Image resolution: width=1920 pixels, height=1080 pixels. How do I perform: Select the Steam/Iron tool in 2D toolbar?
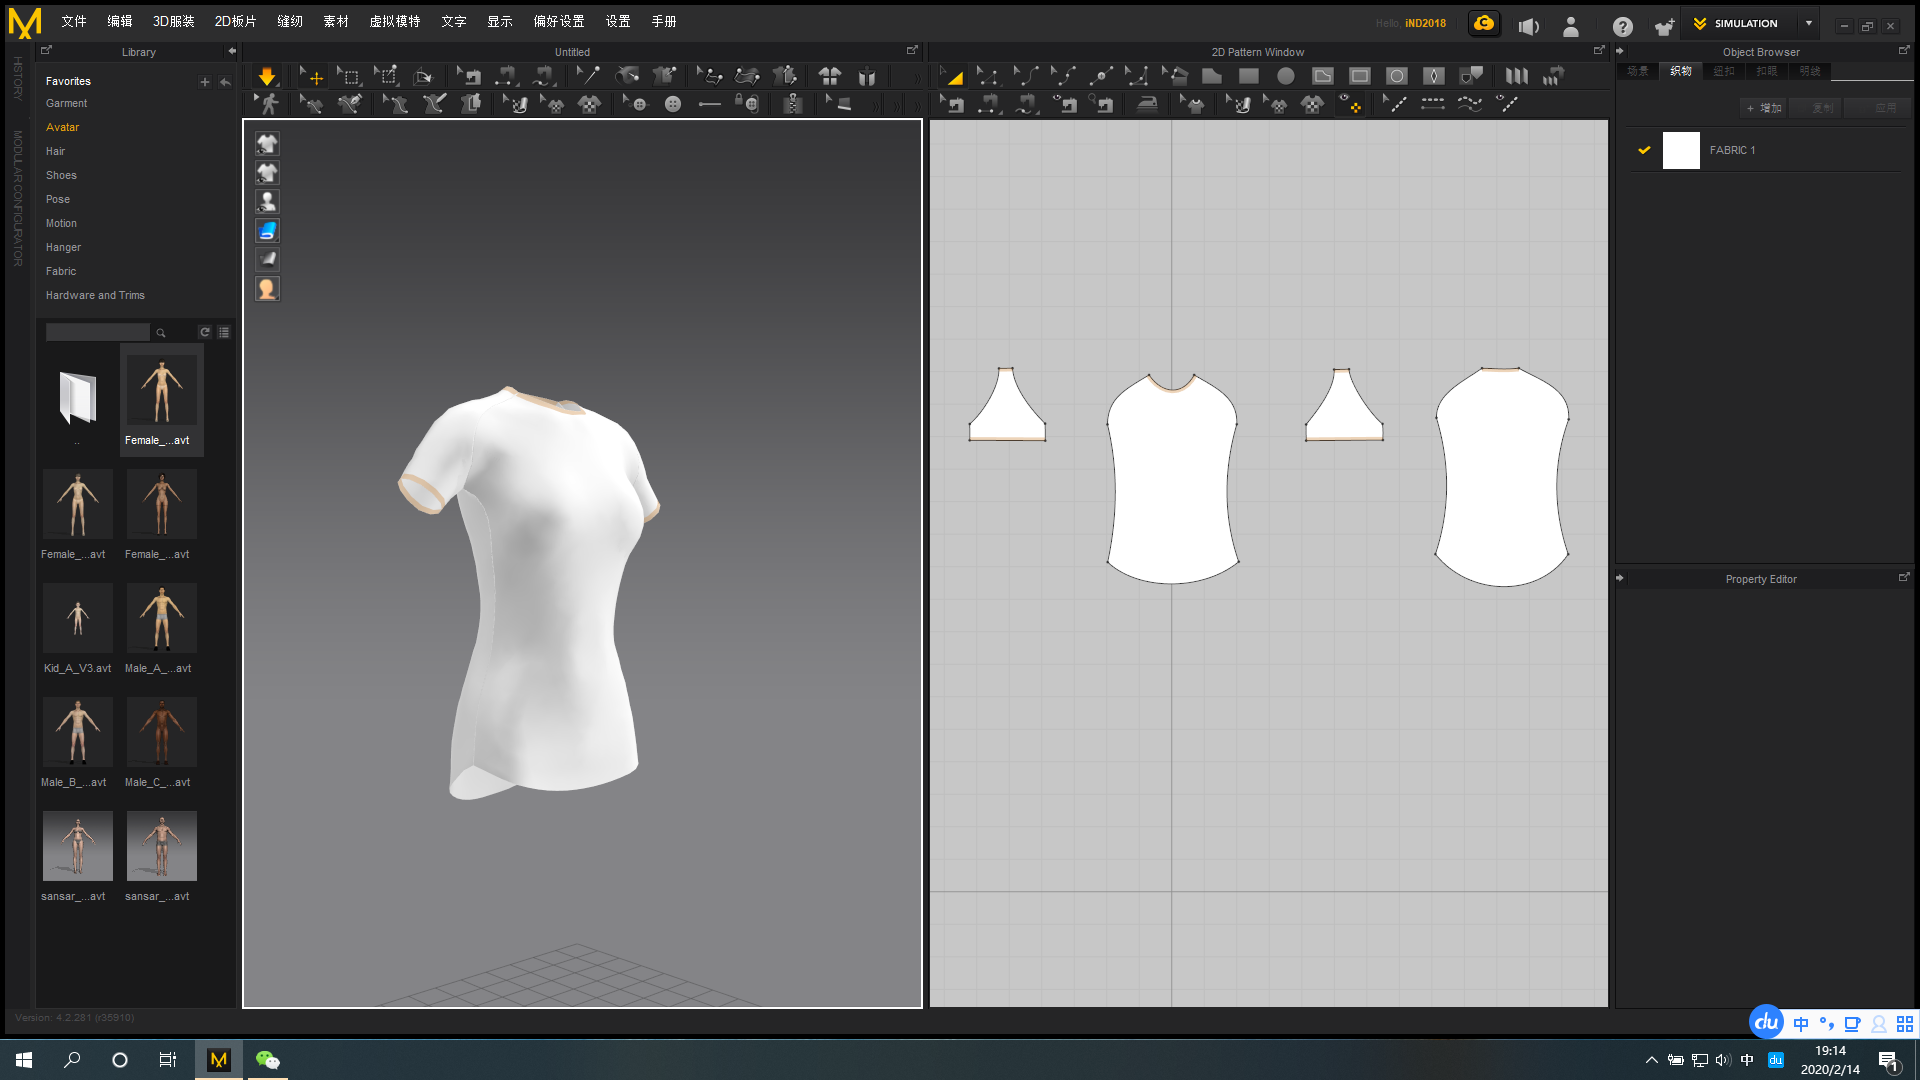(x=1146, y=103)
